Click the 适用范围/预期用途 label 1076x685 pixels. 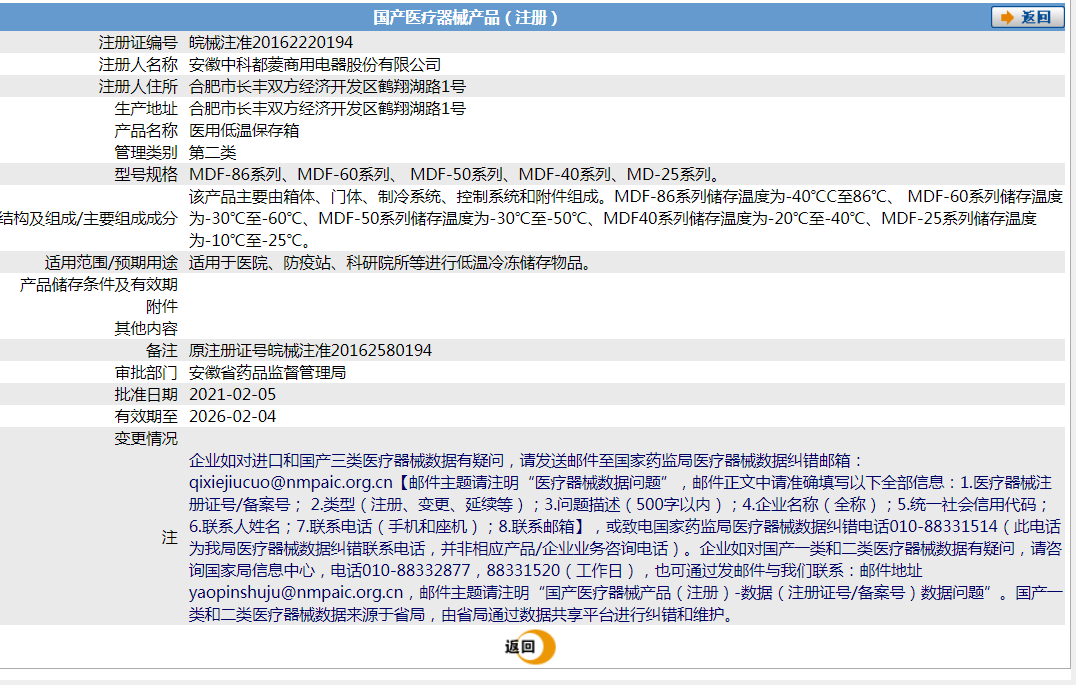pos(111,262)
